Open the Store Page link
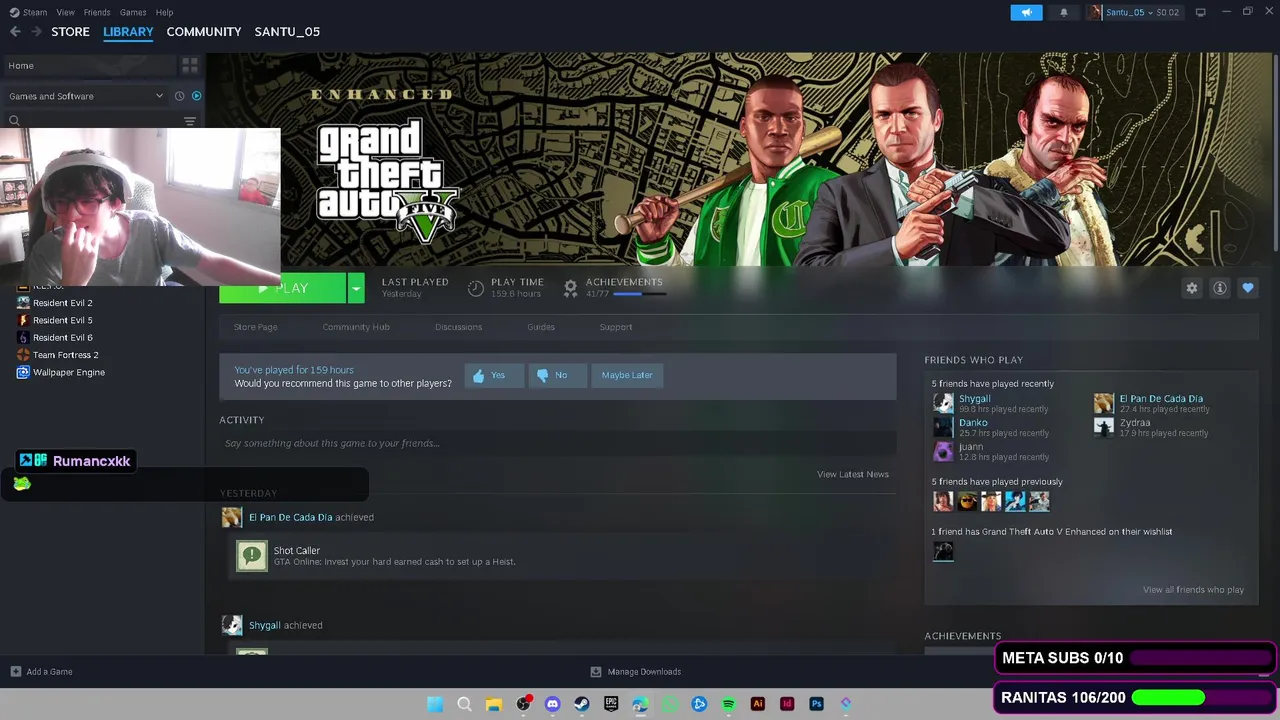Image resolution: width=1280 pixels, height=720 pixels. point(256,327)
